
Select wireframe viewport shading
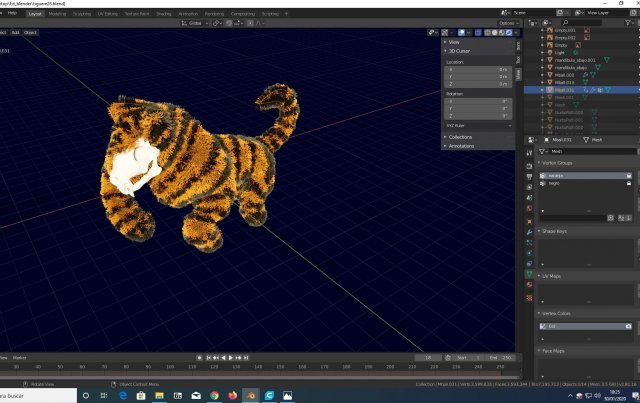pyautogui.click(x=487, y=32)
